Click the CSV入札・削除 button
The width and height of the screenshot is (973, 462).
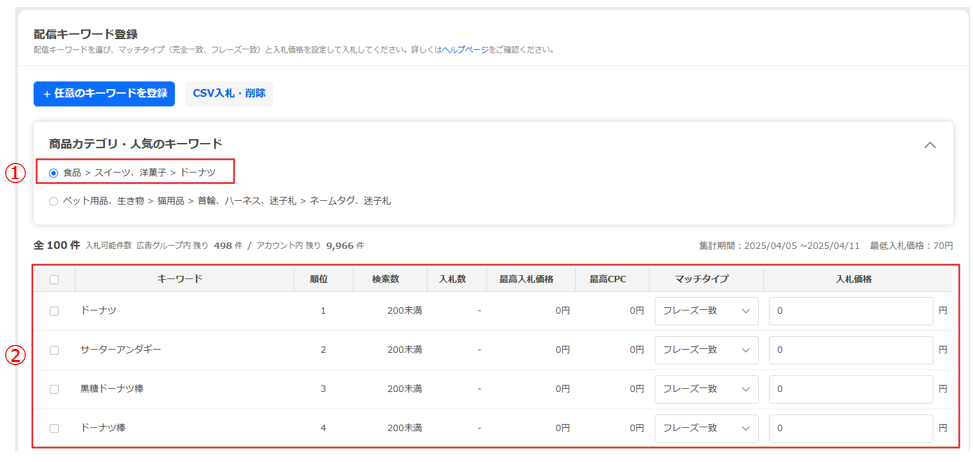[x=229, y=94]
